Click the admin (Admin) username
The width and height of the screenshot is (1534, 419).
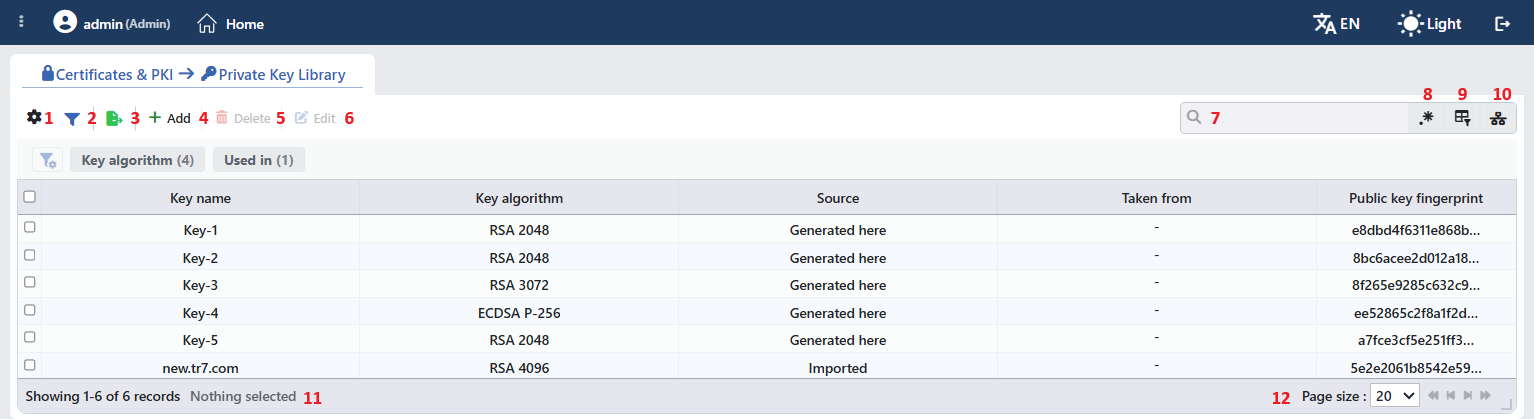[x=126, y=23]
